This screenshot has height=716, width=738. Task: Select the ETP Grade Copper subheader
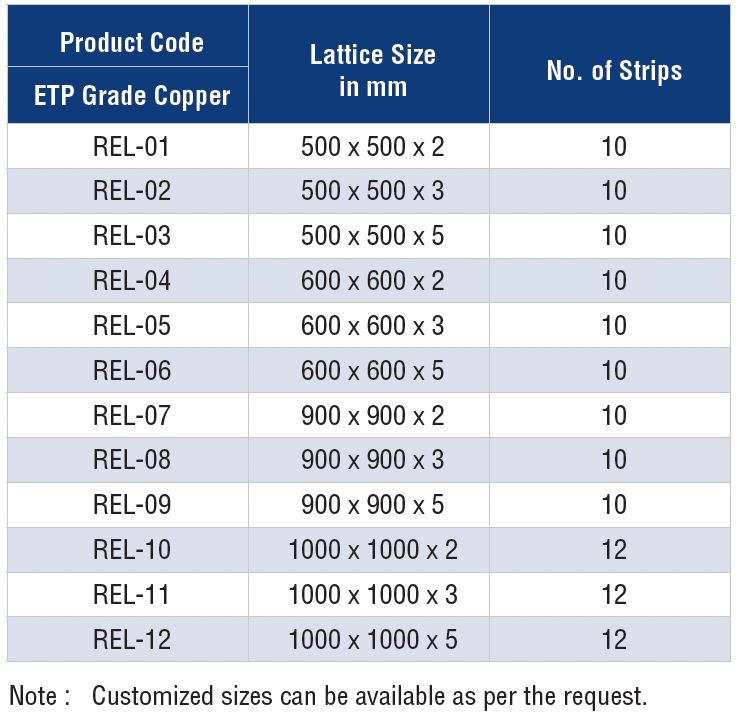131,96
